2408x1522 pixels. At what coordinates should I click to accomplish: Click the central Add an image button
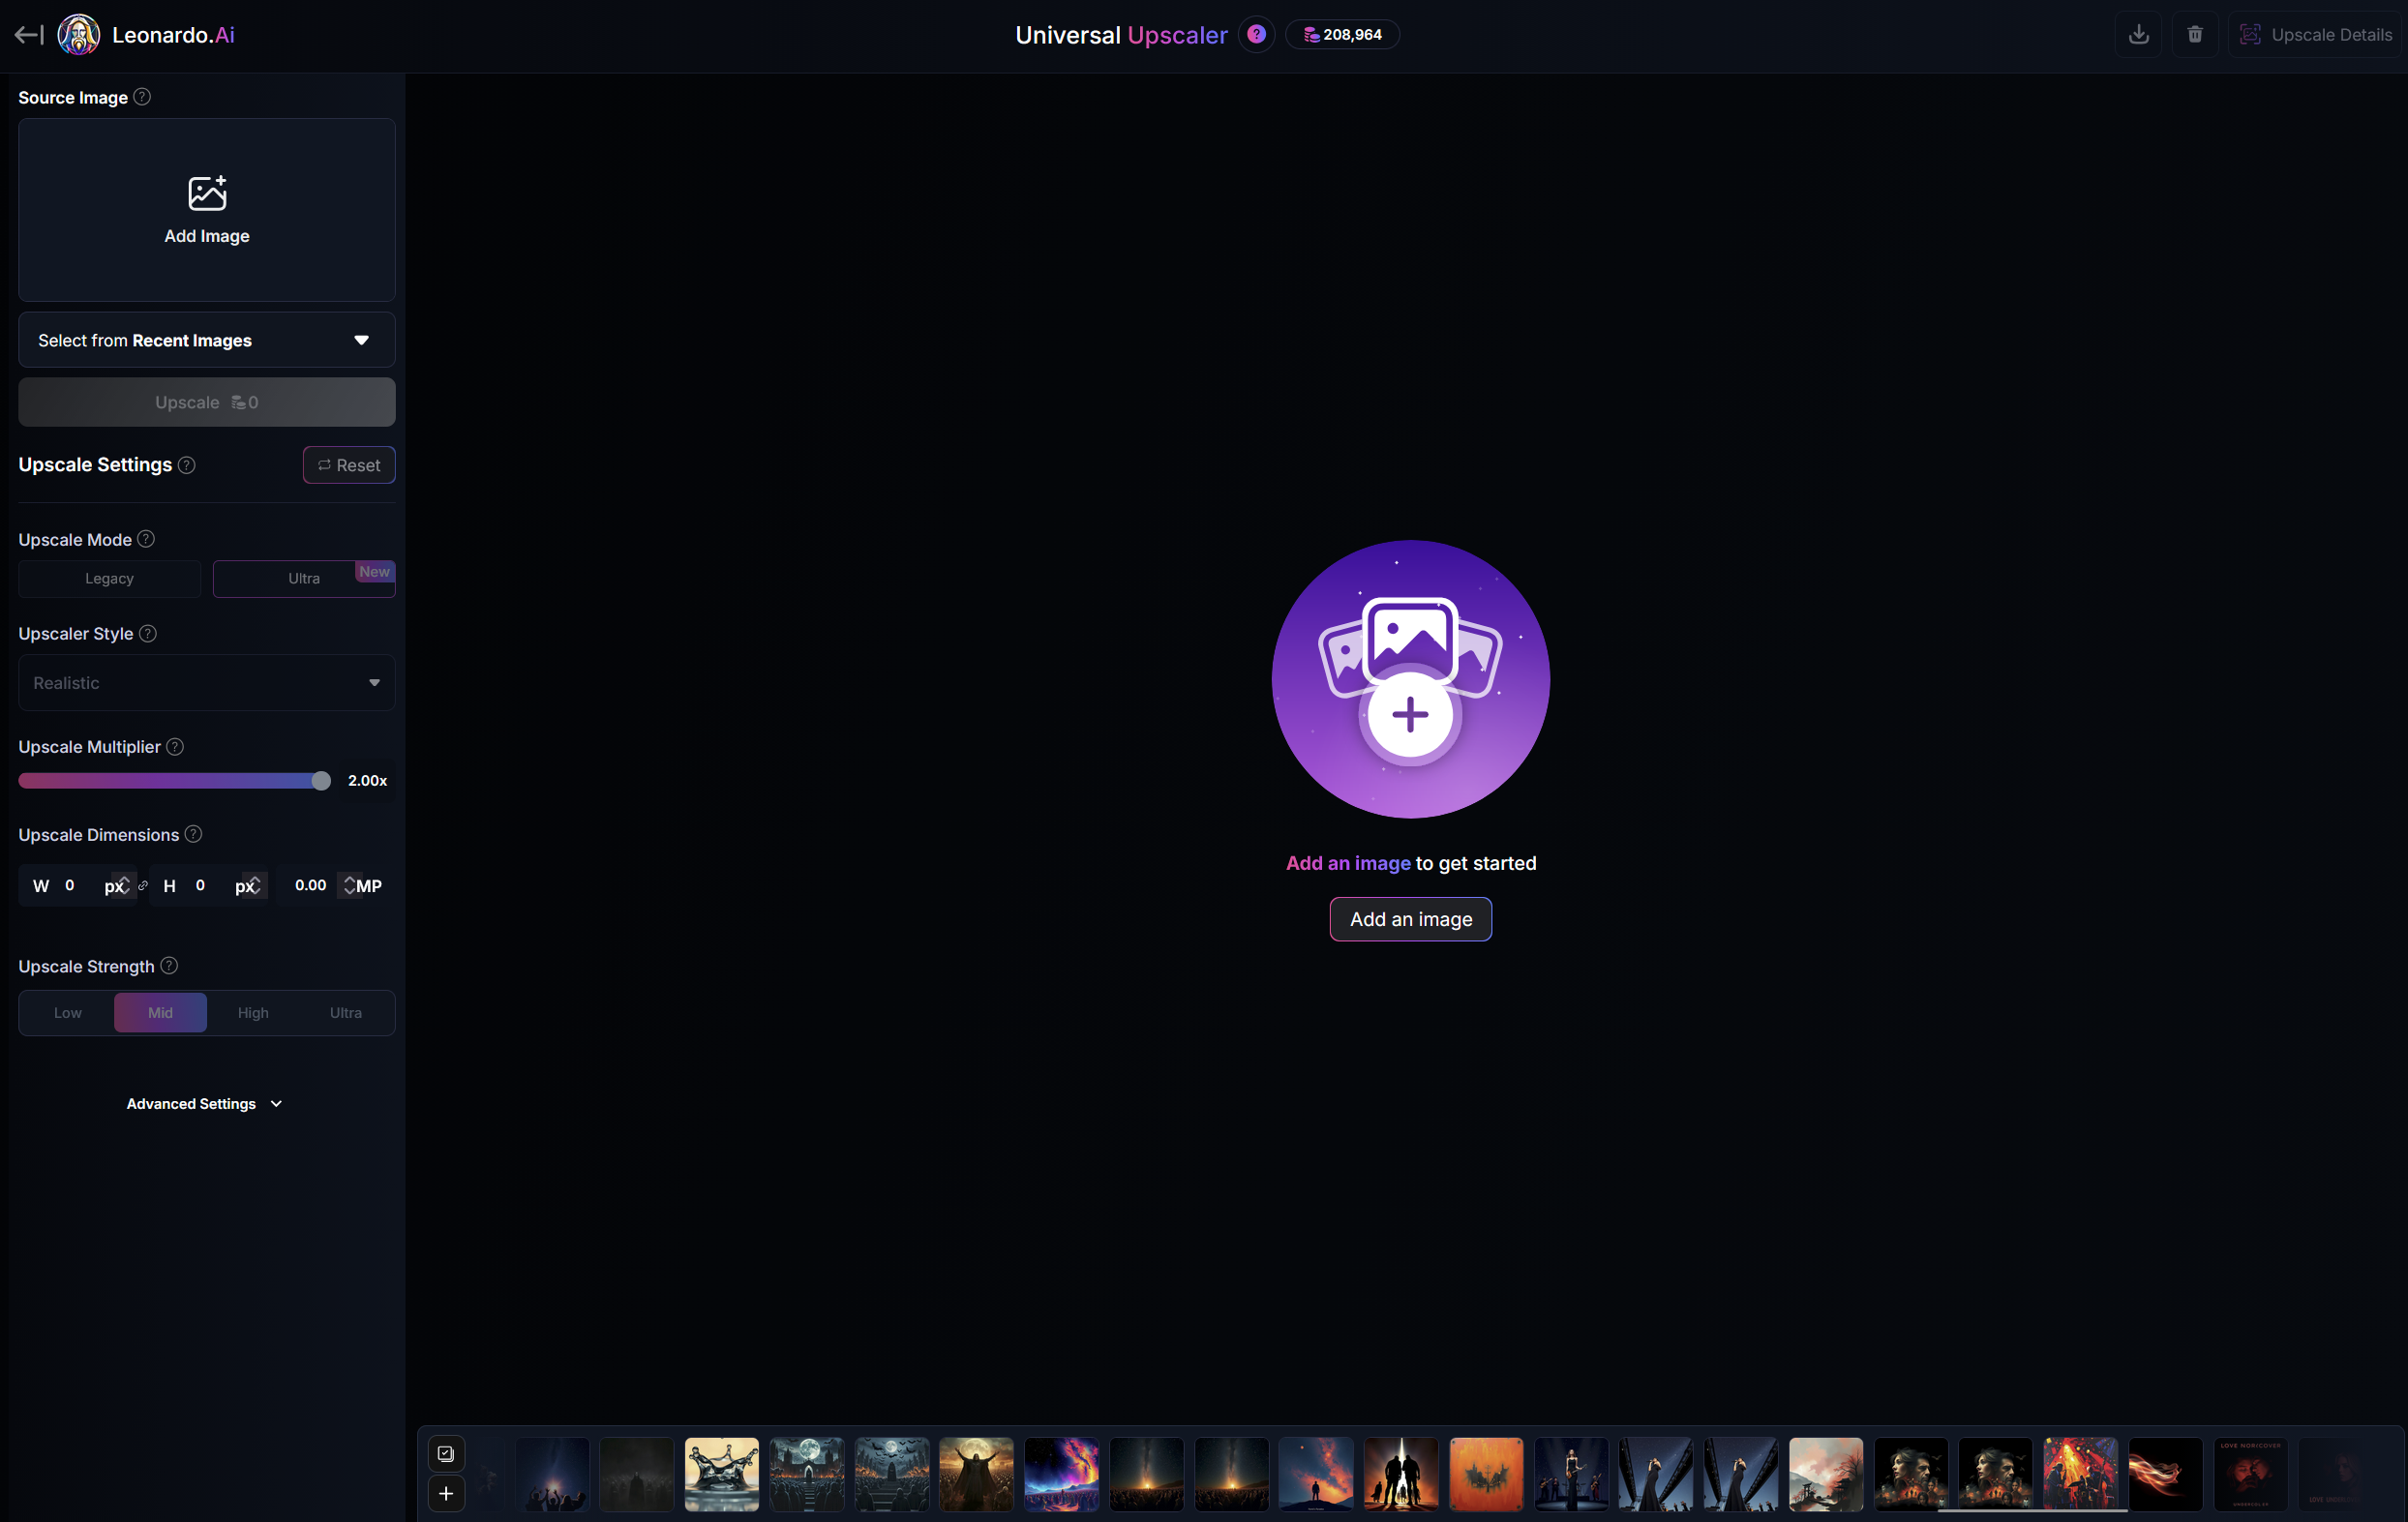pos(1410,919)
